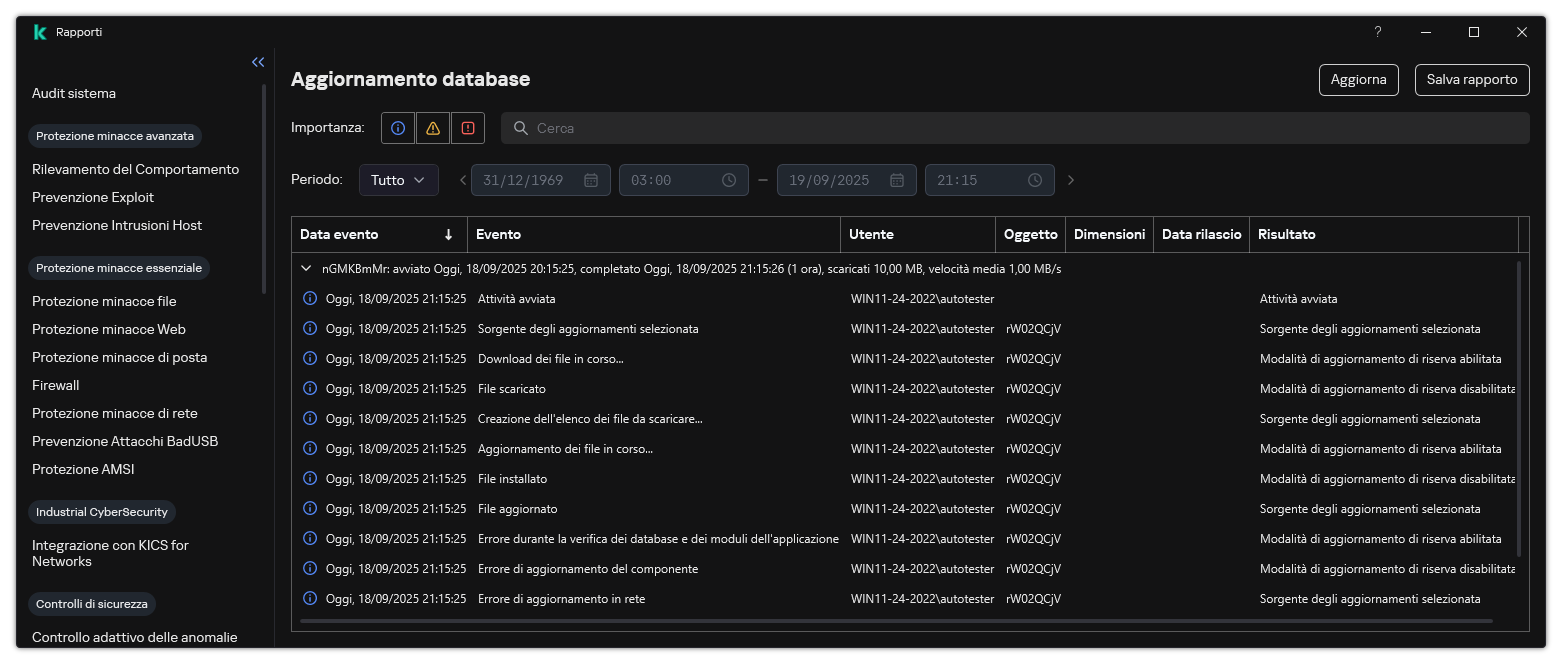This screenshot has height=664, width=1562.
Task: Open Protezione minacce file report
Action: pos(104,301)
